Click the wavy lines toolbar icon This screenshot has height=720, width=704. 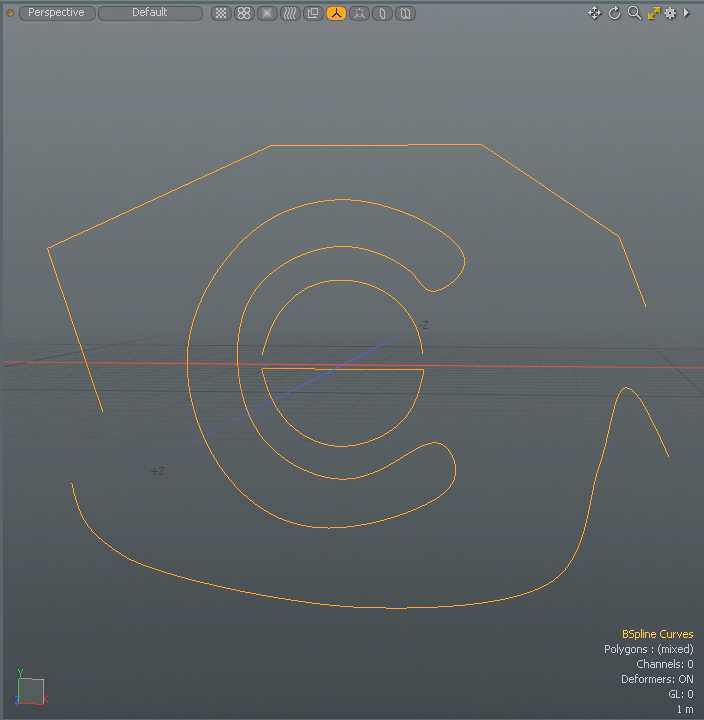[290, 13]
